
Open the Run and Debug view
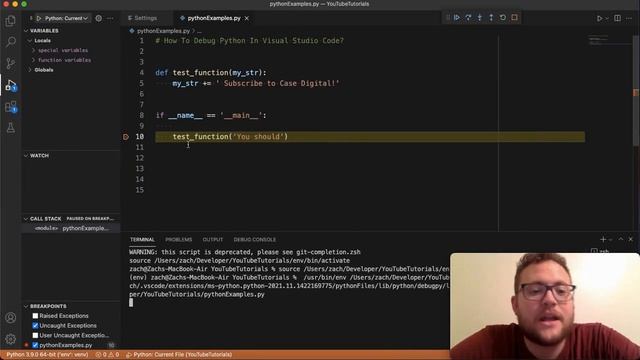pyautogui.click(x=11, y=85)
